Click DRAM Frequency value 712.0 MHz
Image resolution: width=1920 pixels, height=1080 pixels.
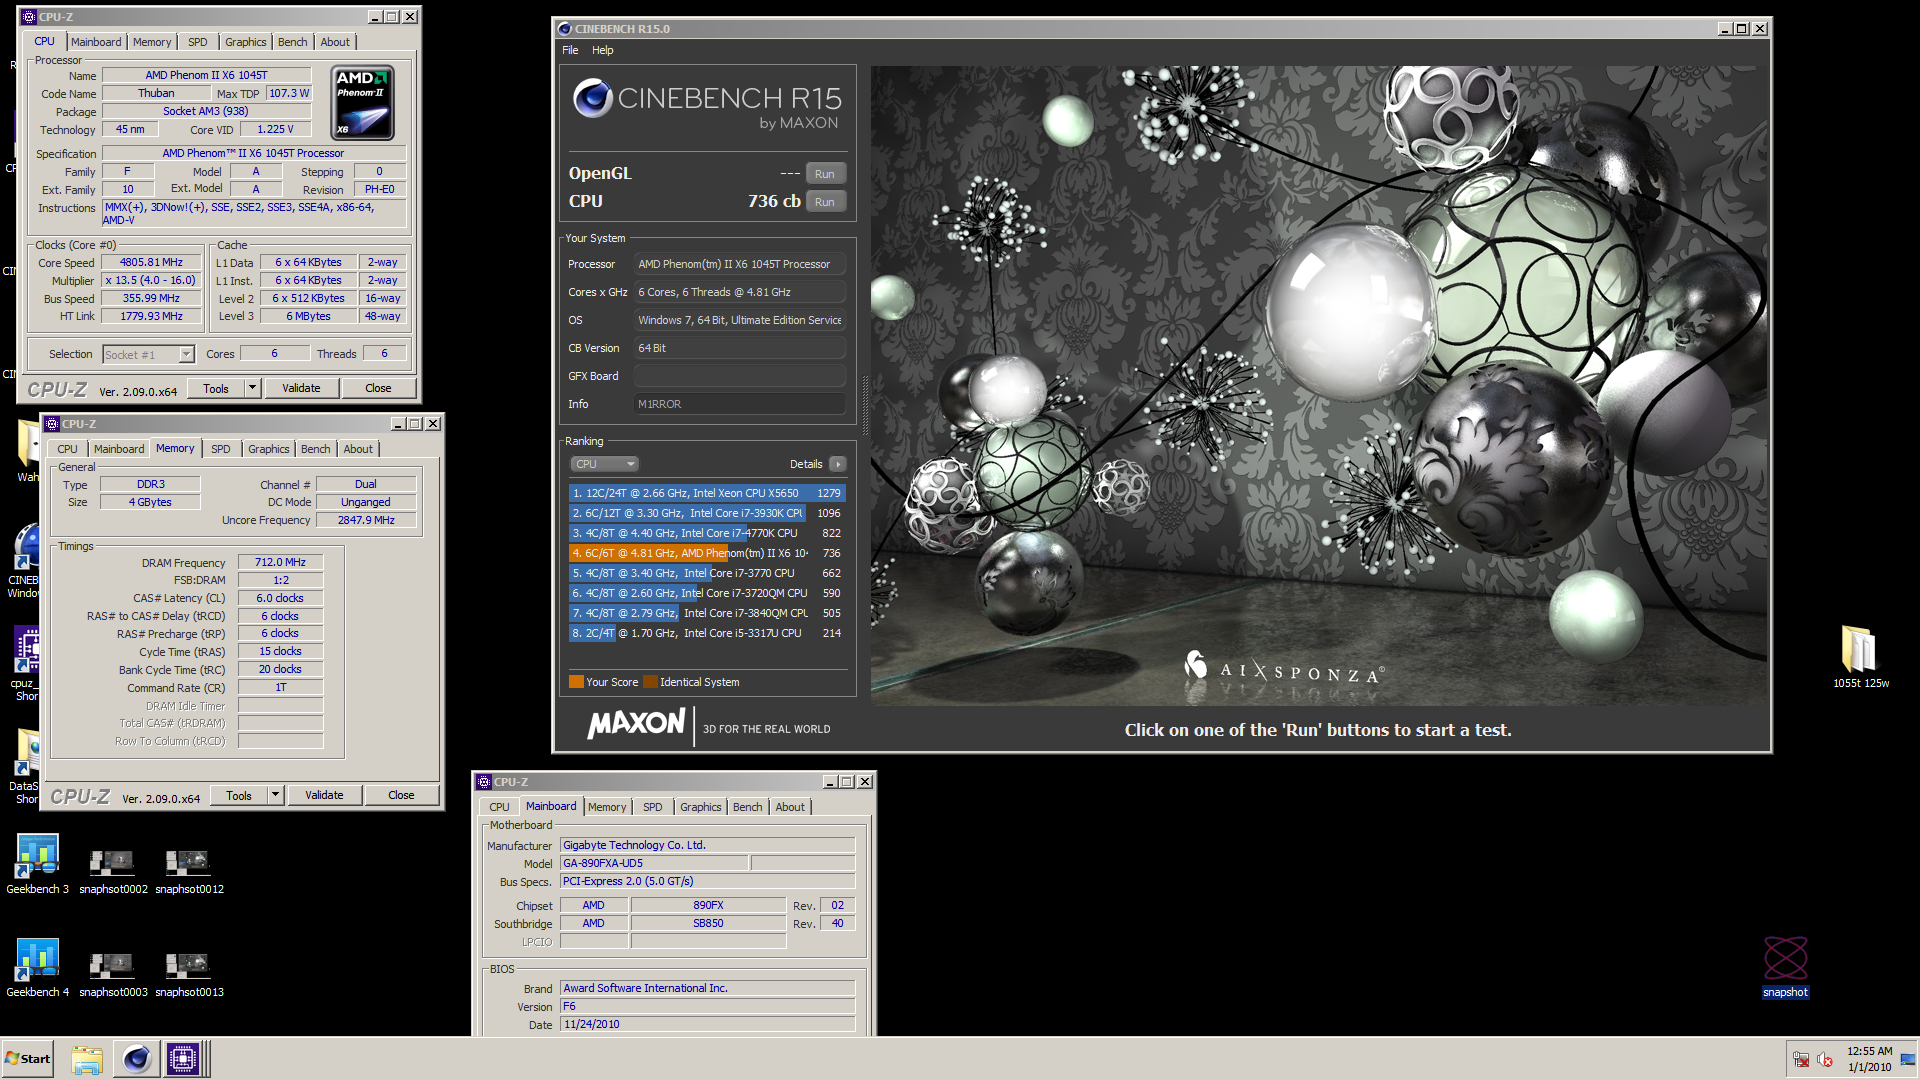click(280, 562)
